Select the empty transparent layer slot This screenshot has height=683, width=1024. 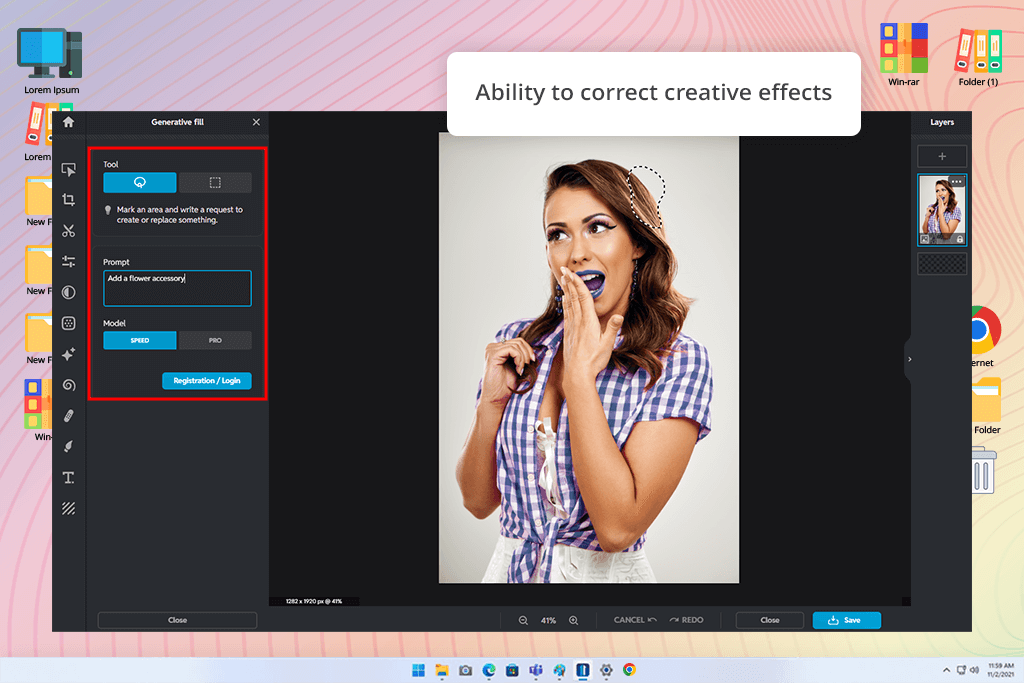(942, 264)
